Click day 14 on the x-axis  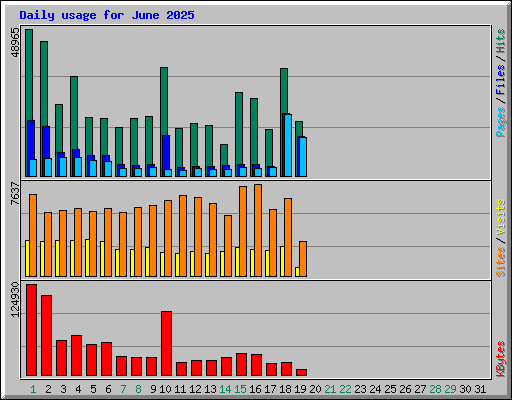(225, 389)
